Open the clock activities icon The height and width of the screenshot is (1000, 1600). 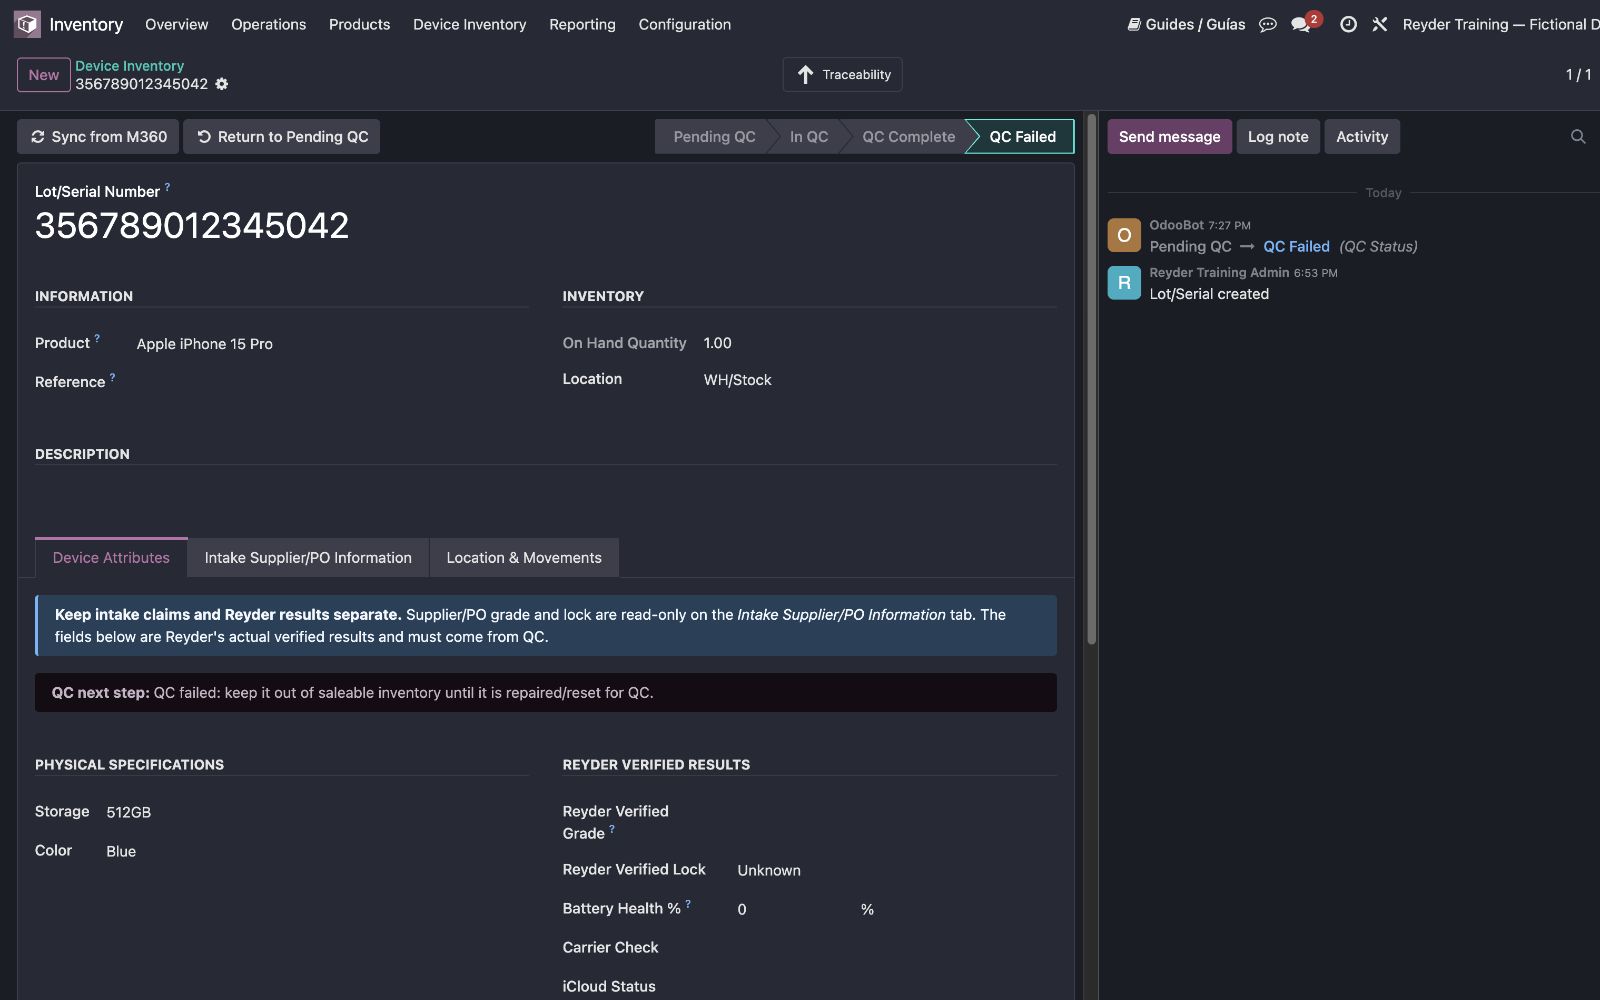coord(1348,25)
